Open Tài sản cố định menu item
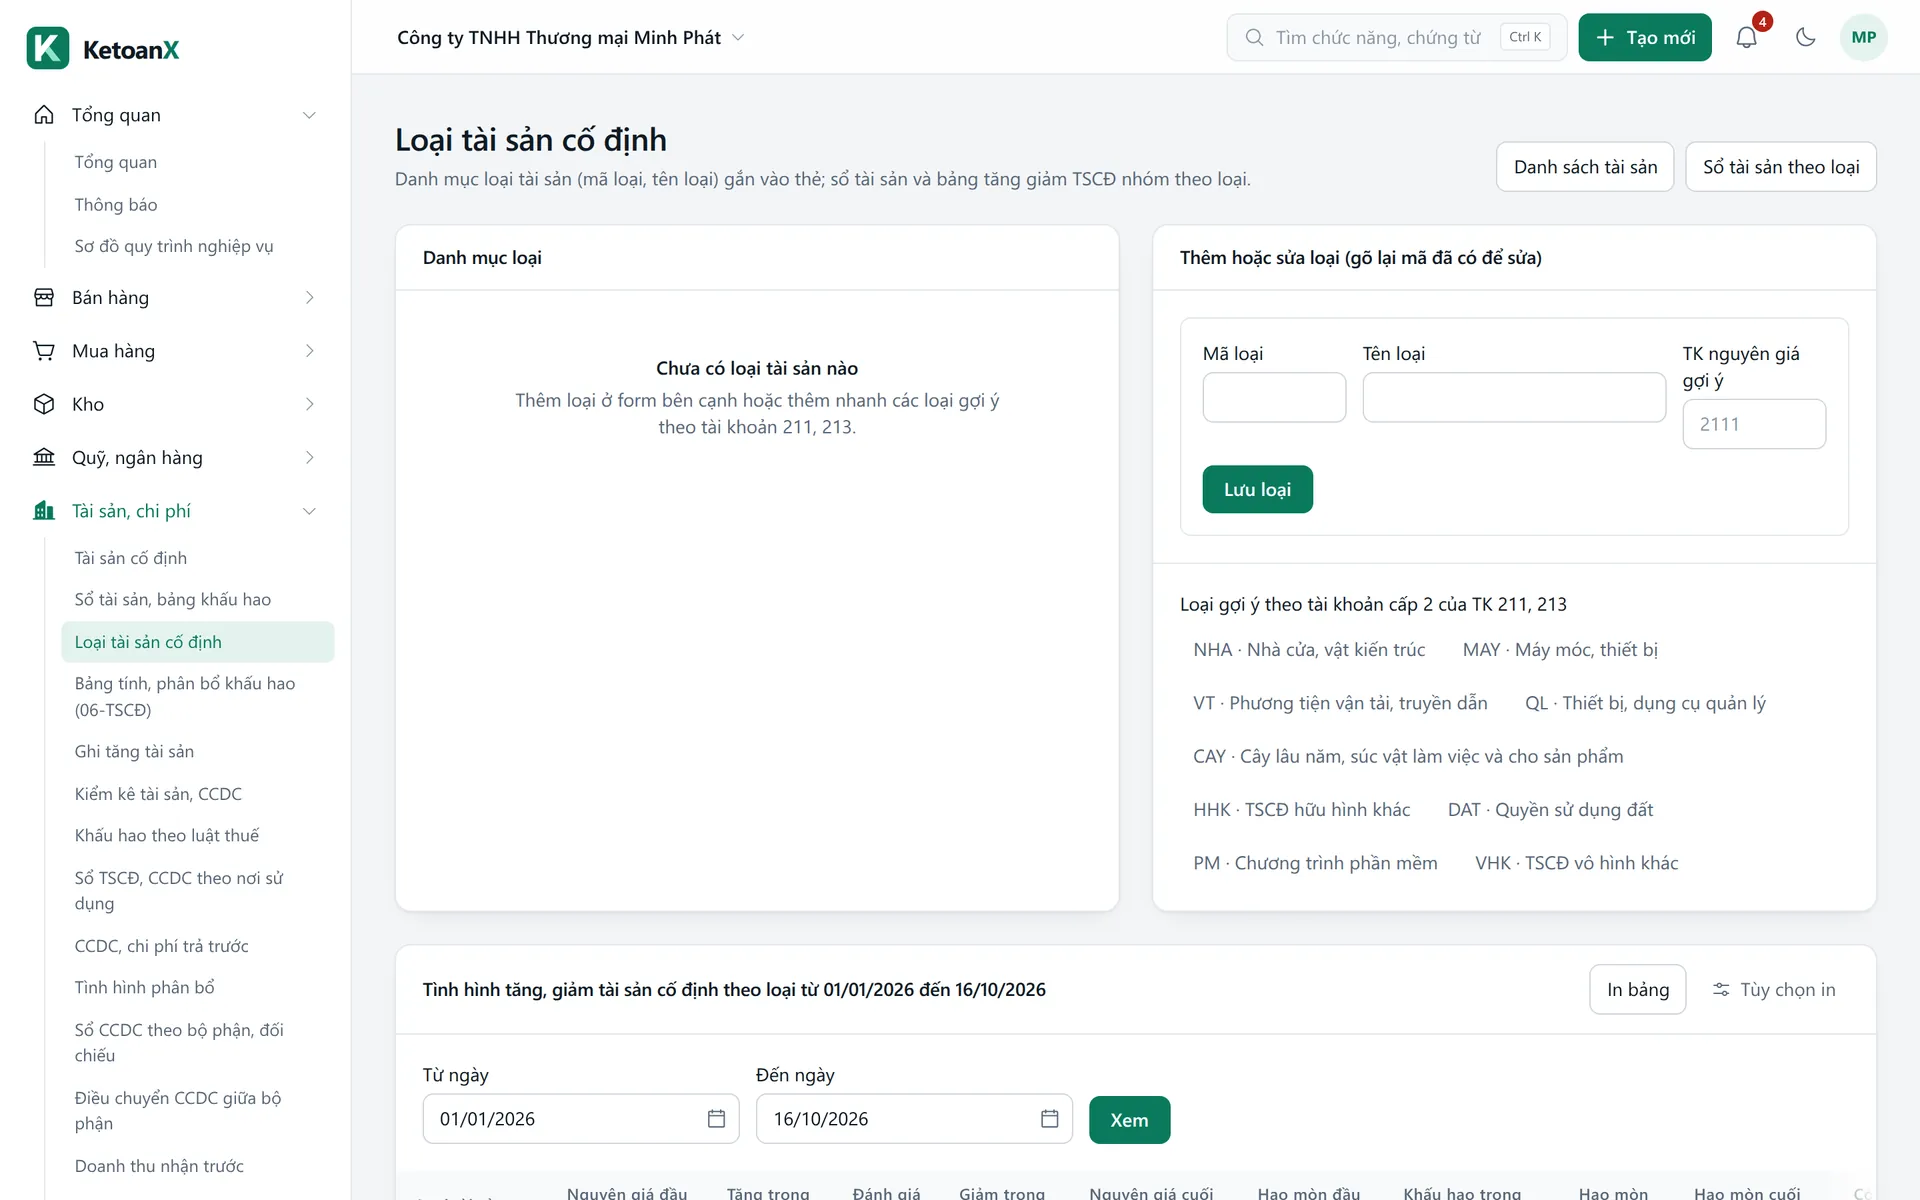The height and width of the screenshot is (1200, 1920). point(198,558)
